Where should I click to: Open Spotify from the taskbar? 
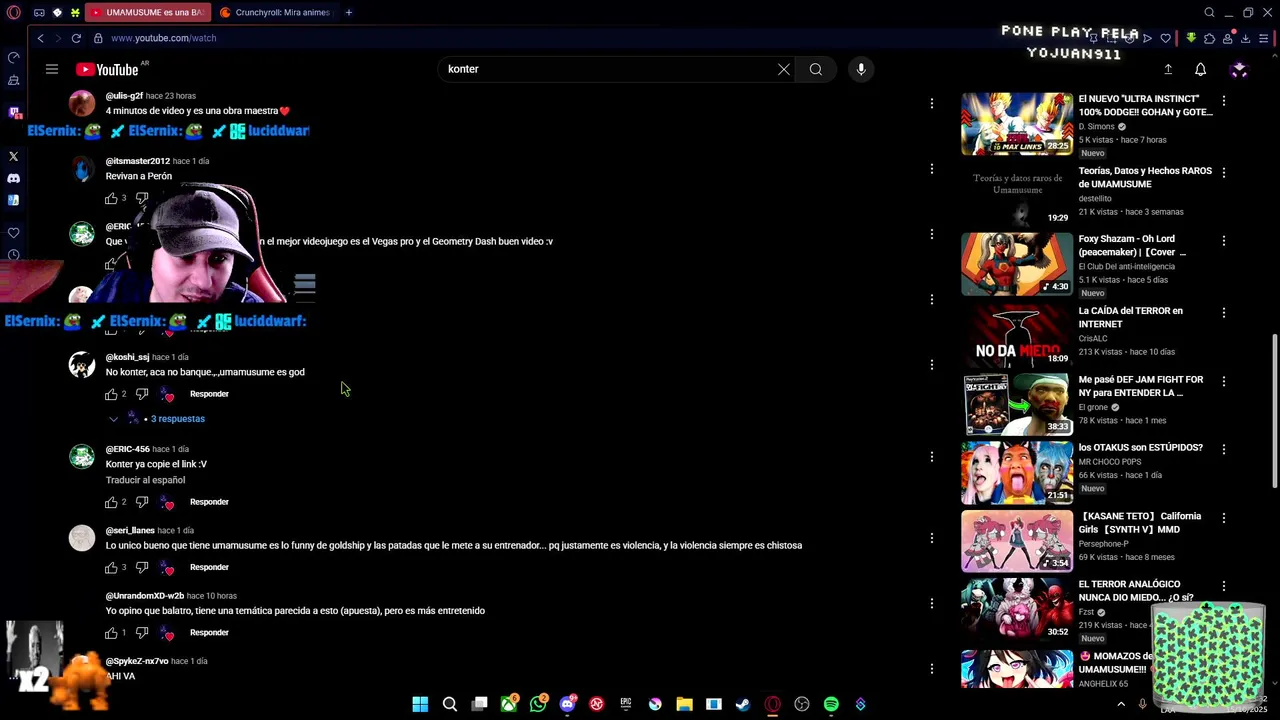[831, 704]
